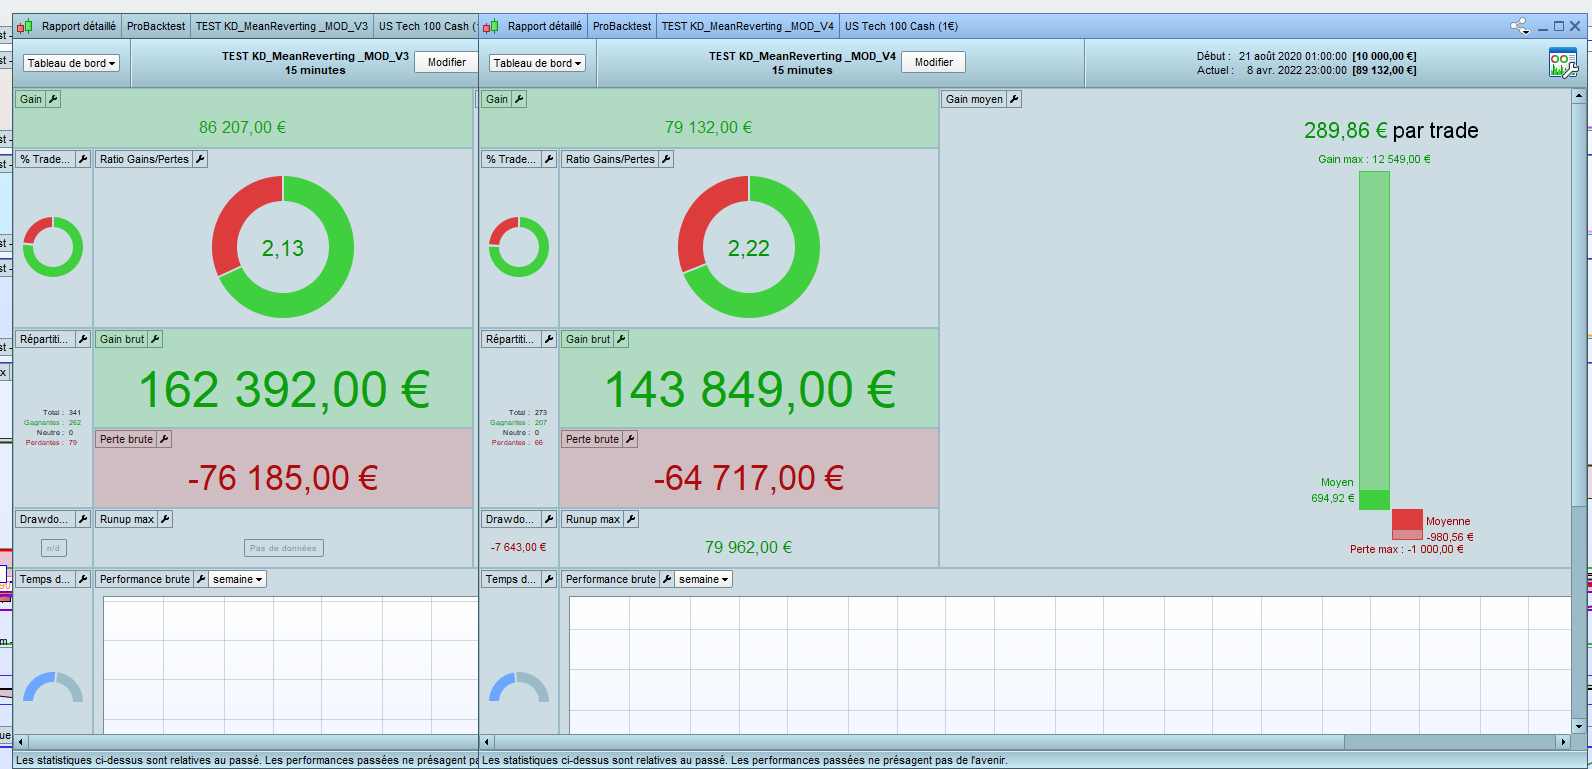The height and width of the screenshot is (769, 1592).
Task: Select the TEST KD_MeanReverting _MOD_V4 tab
Action: click(748, 26)
